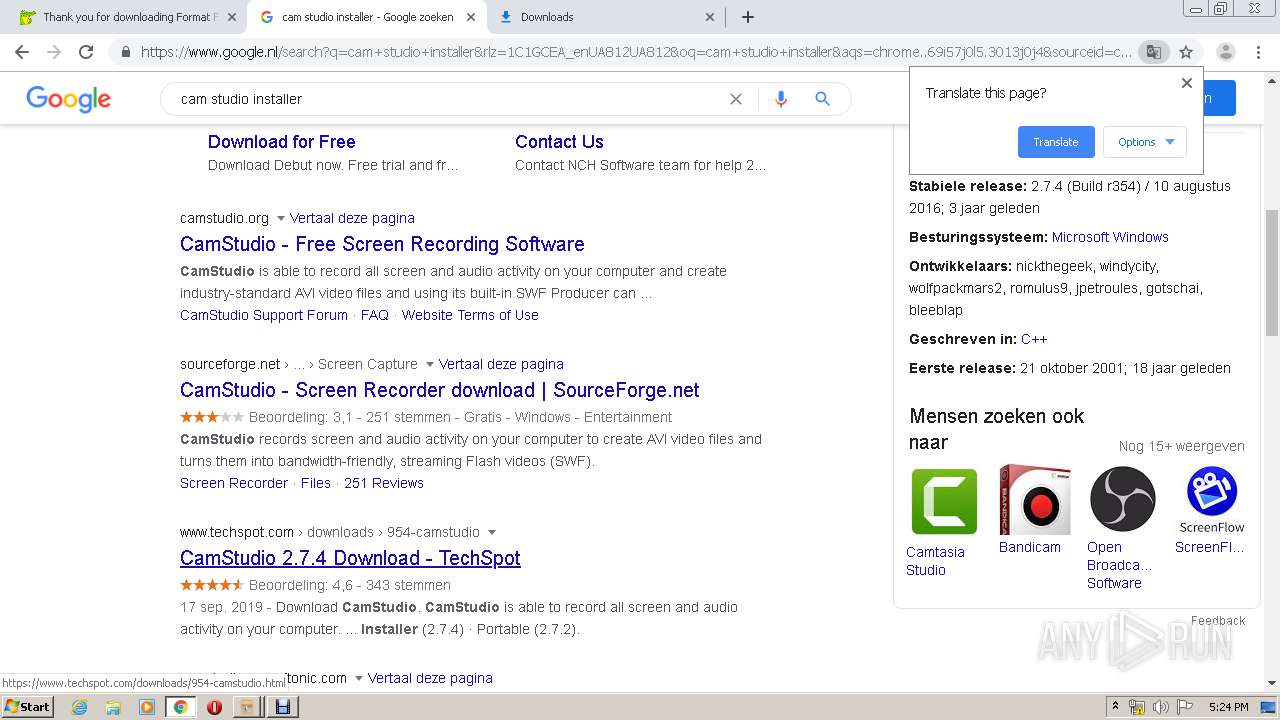Image resolution: width=1280 pixels, height=720 pixels.
Task: Click Vertaal deze pagina for sourceforge.net
Action: (501, 364)
